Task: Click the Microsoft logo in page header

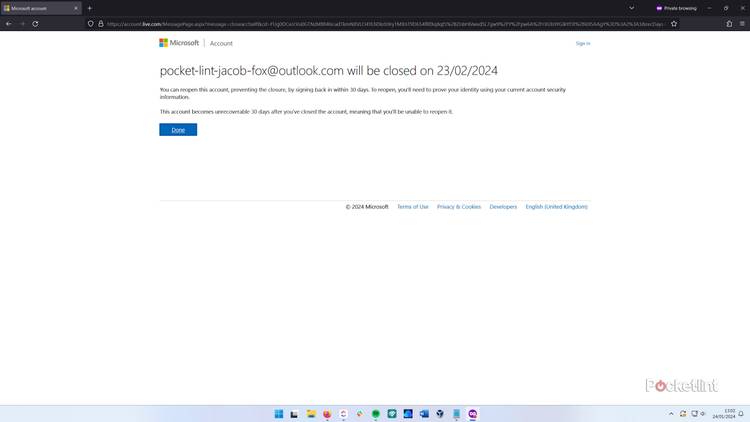Action: click(x=179, y=43)
